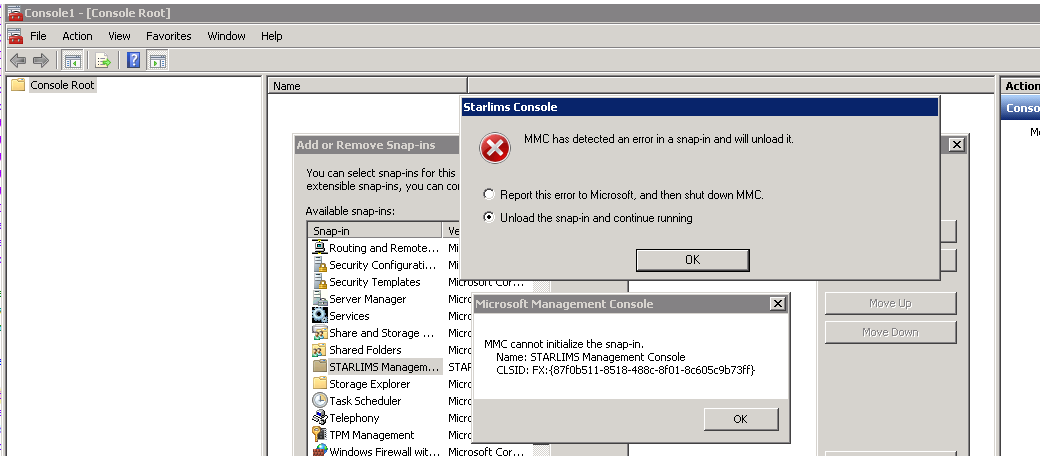Open the Action menu
Screen dimensions: 1040x459
(78, 36)
